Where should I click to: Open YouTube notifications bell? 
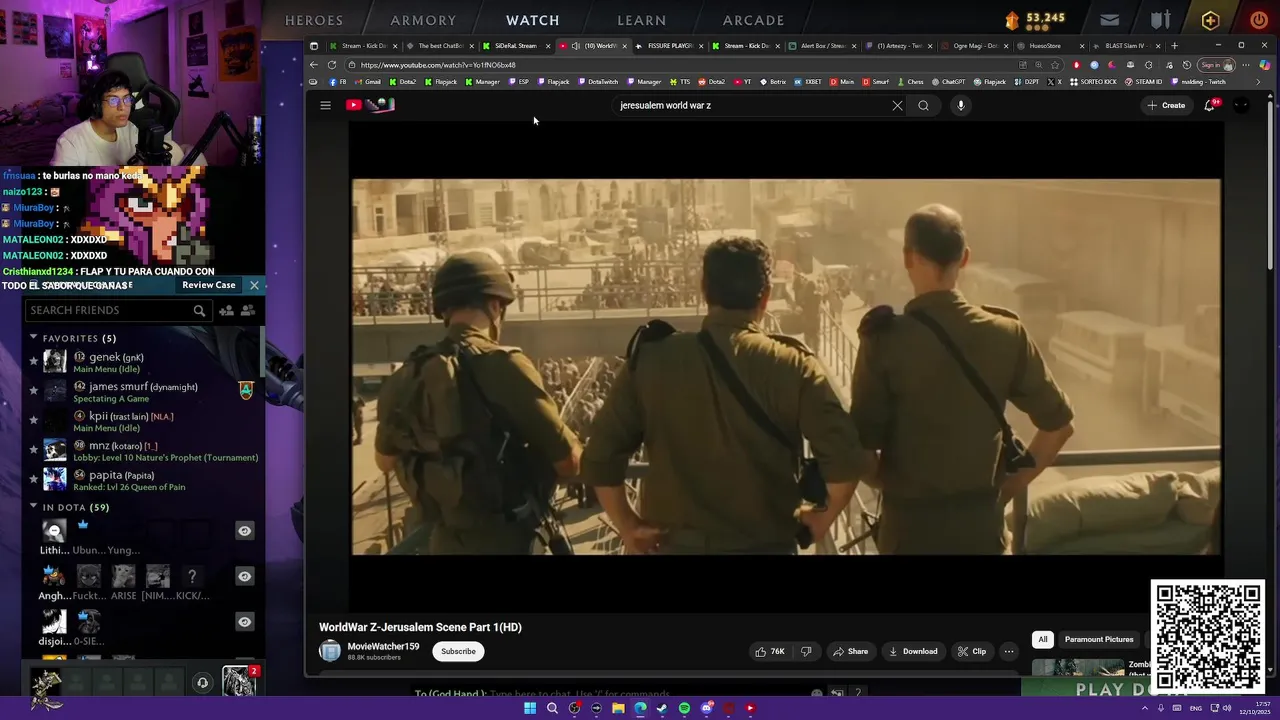(1210, 105)
